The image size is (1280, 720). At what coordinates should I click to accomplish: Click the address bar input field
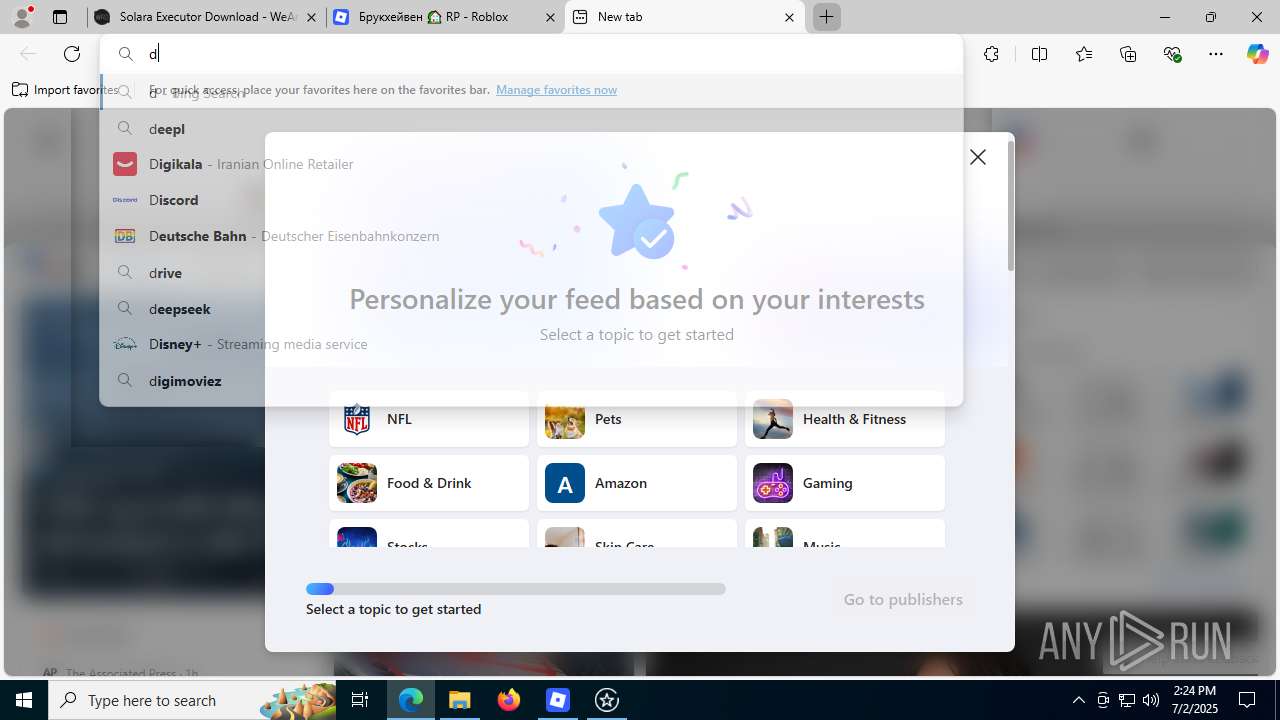[531, 54]
